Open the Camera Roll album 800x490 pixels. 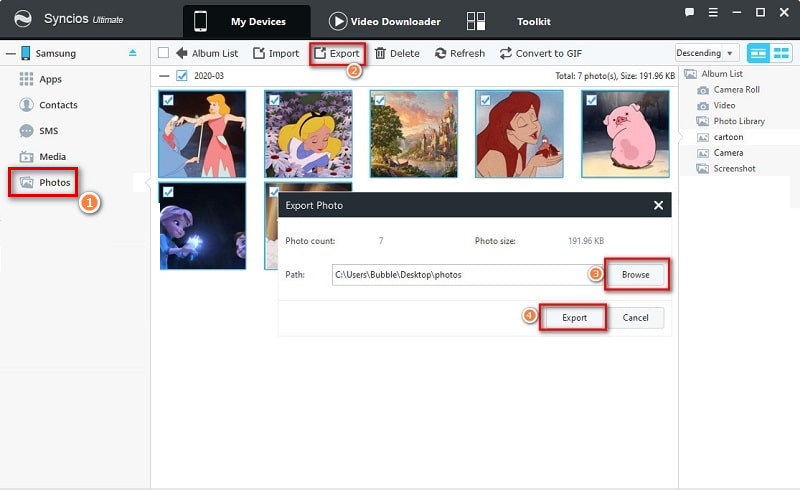click(729, 89)
